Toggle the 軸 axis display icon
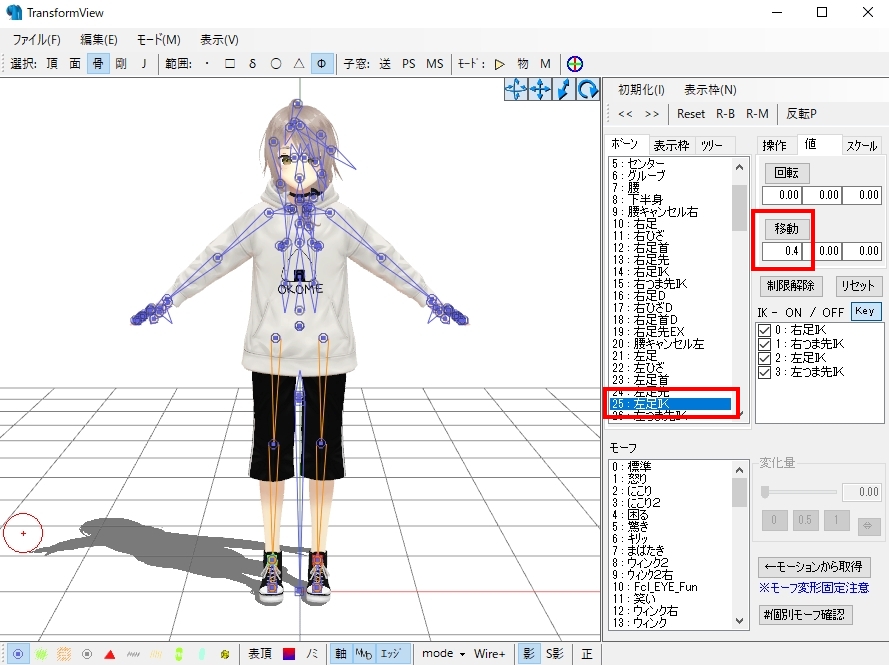 [341, 652]
